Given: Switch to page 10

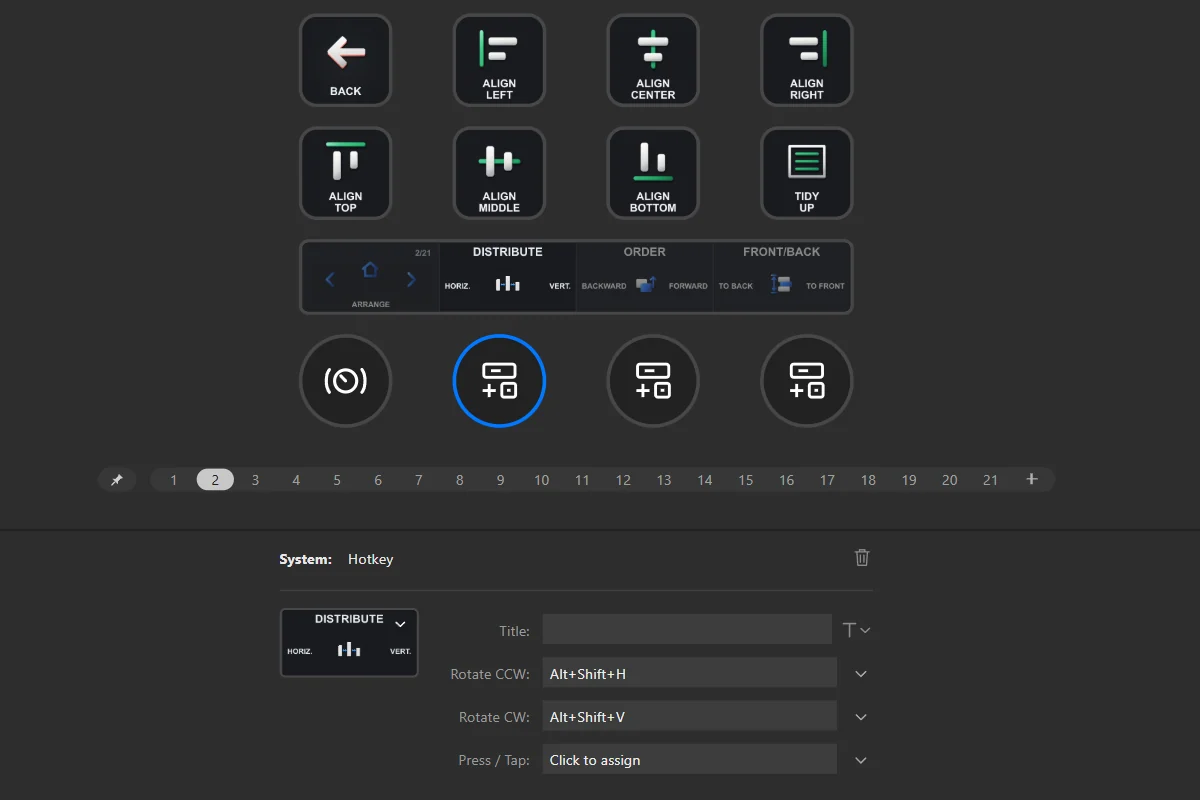Looking at the screenshot, I should pyautogui.click(x=541, y=480).
